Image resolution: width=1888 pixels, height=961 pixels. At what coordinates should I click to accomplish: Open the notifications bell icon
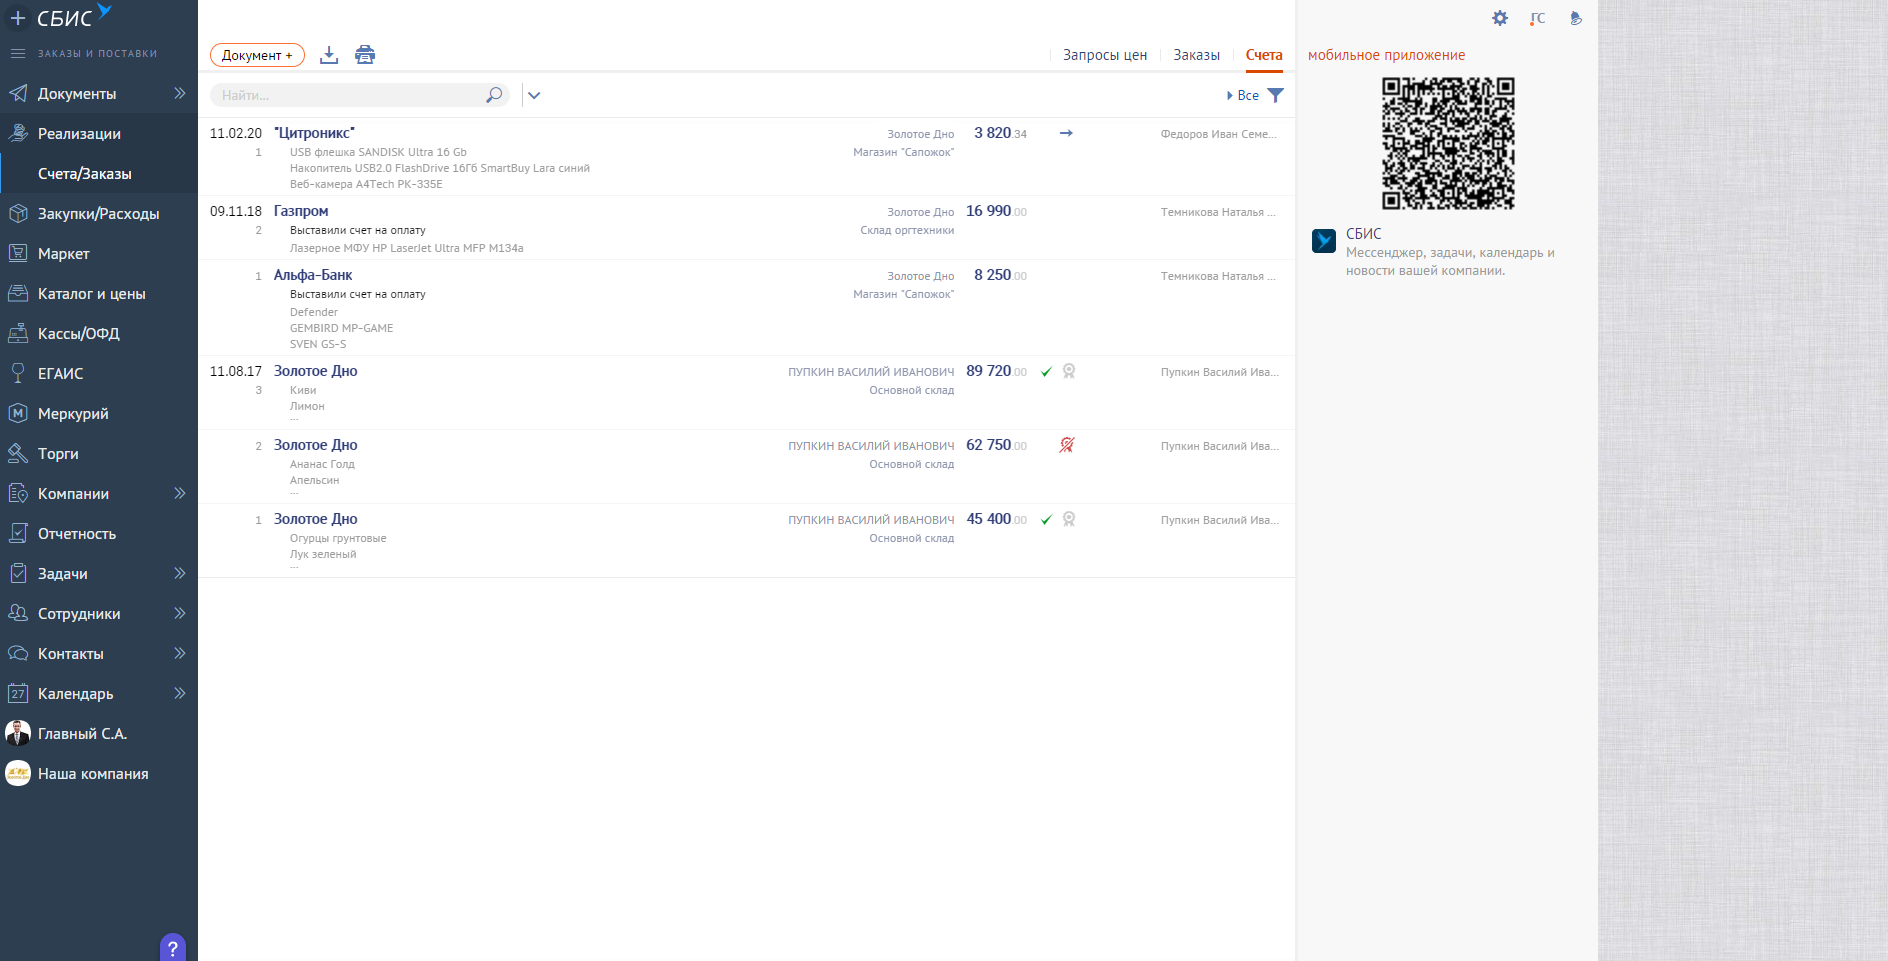(1576, 18)
